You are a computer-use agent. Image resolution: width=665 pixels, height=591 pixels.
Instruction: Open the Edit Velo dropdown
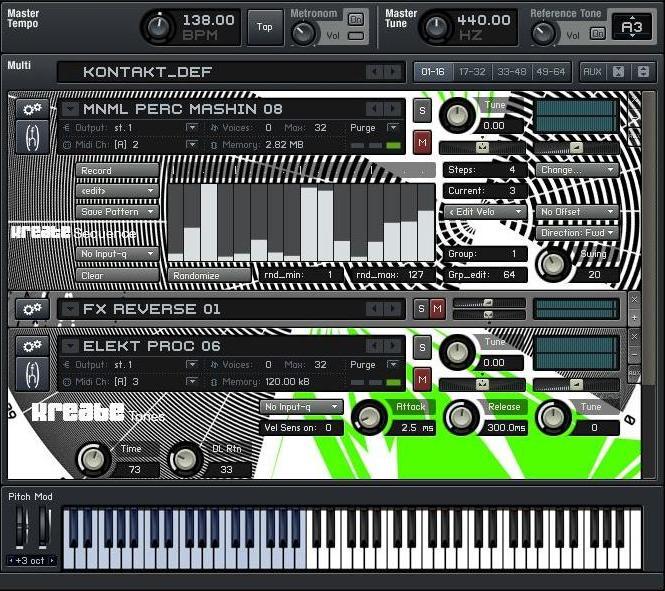click(x=485, y=212)
